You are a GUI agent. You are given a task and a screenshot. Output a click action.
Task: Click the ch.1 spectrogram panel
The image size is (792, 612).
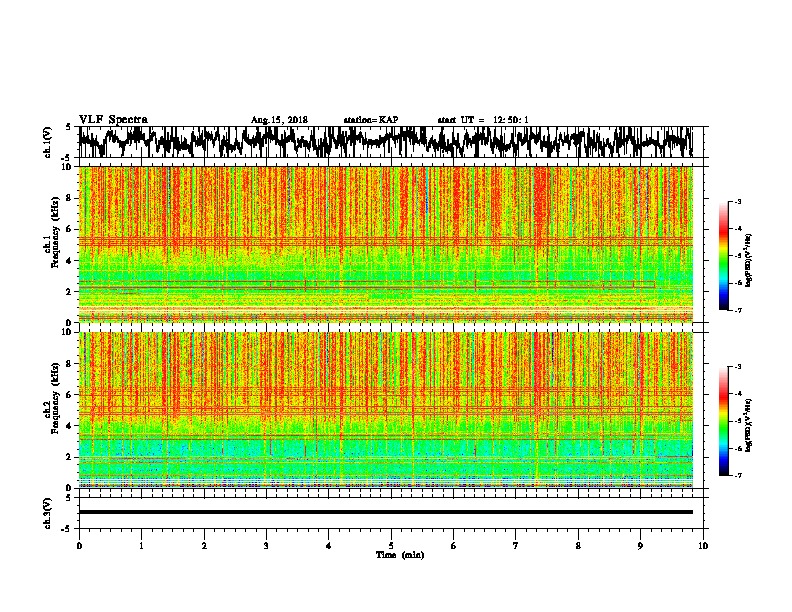tap(386, 244)
